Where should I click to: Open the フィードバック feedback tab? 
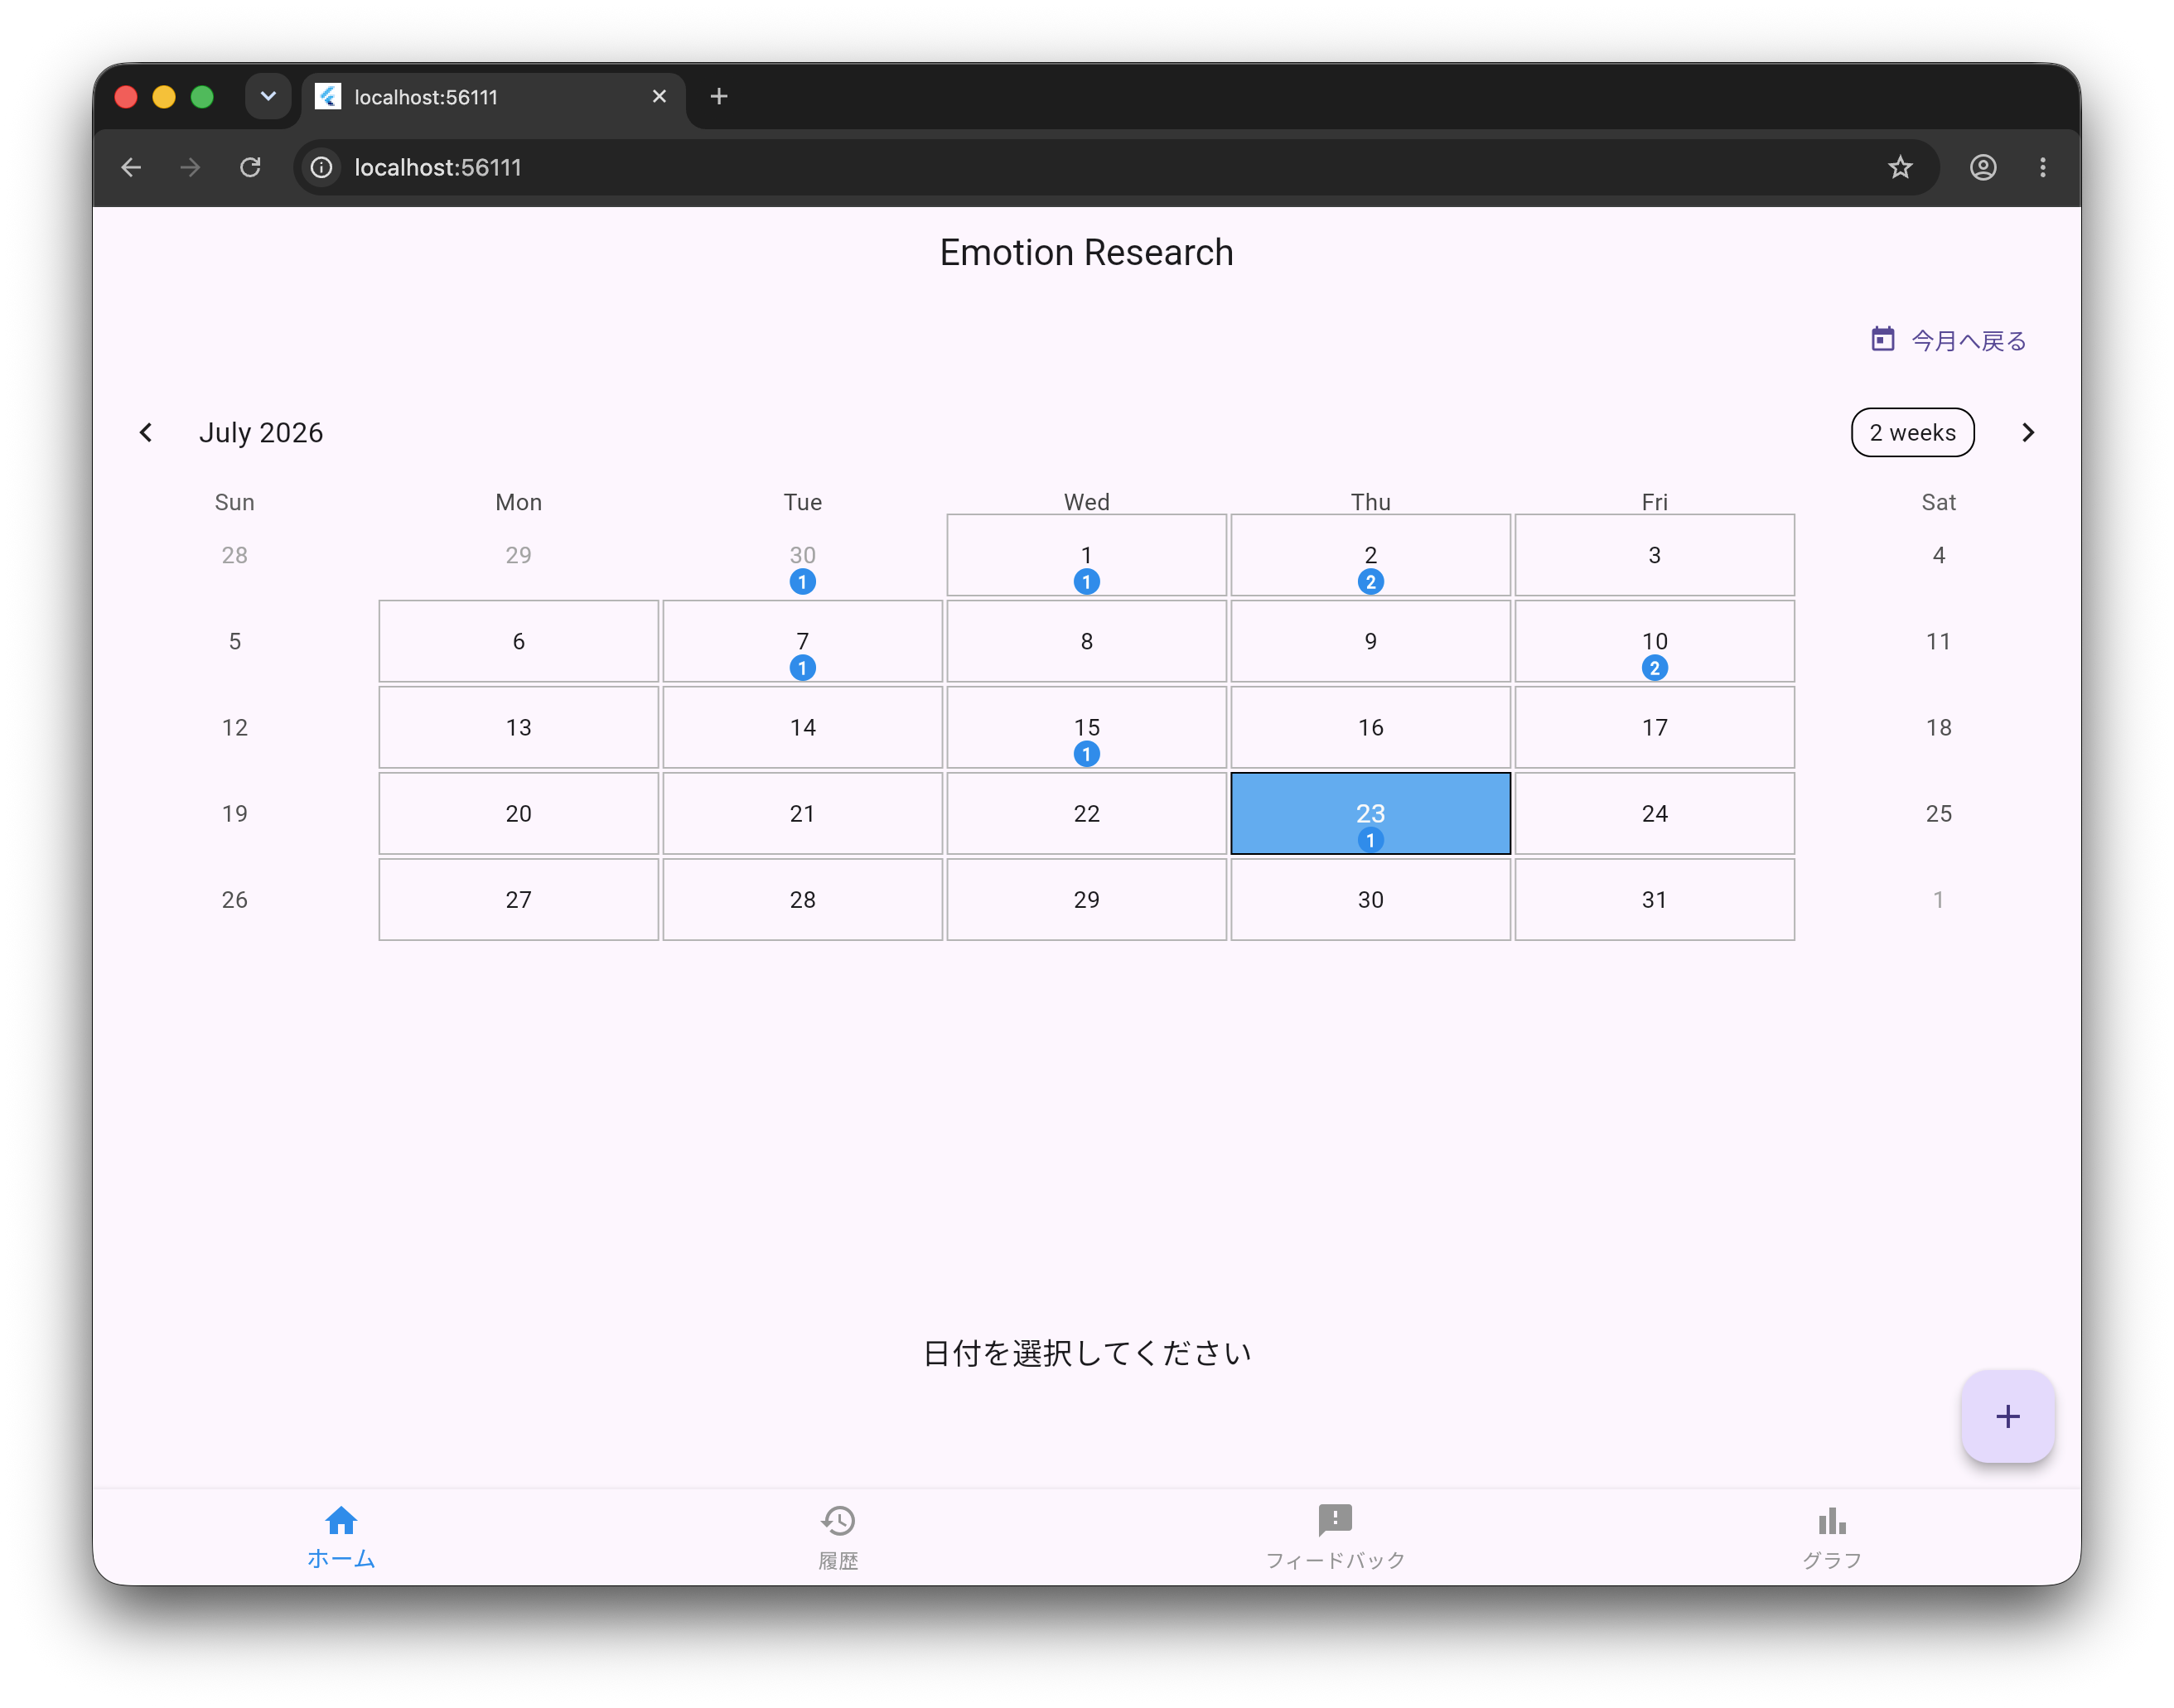1335,1537
